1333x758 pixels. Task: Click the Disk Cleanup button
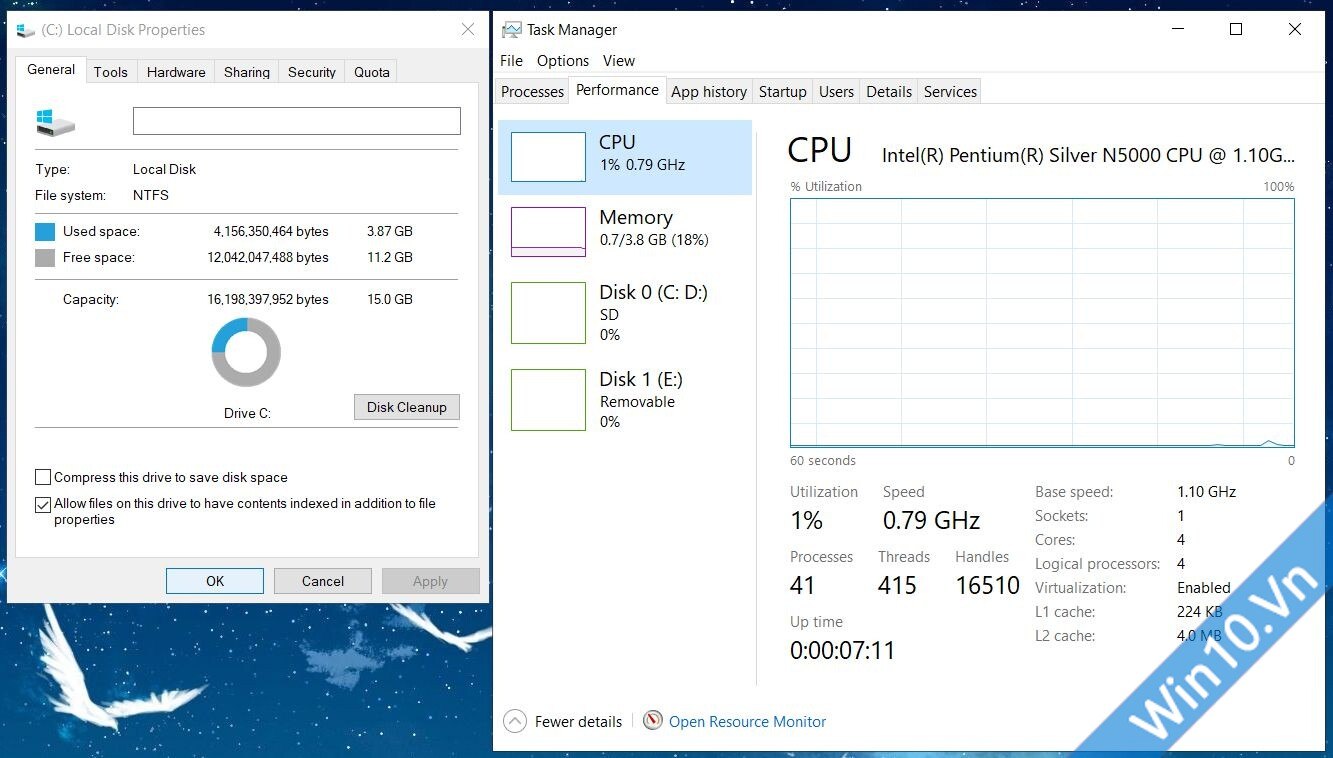pyautogui.click(x=406, y=407)
